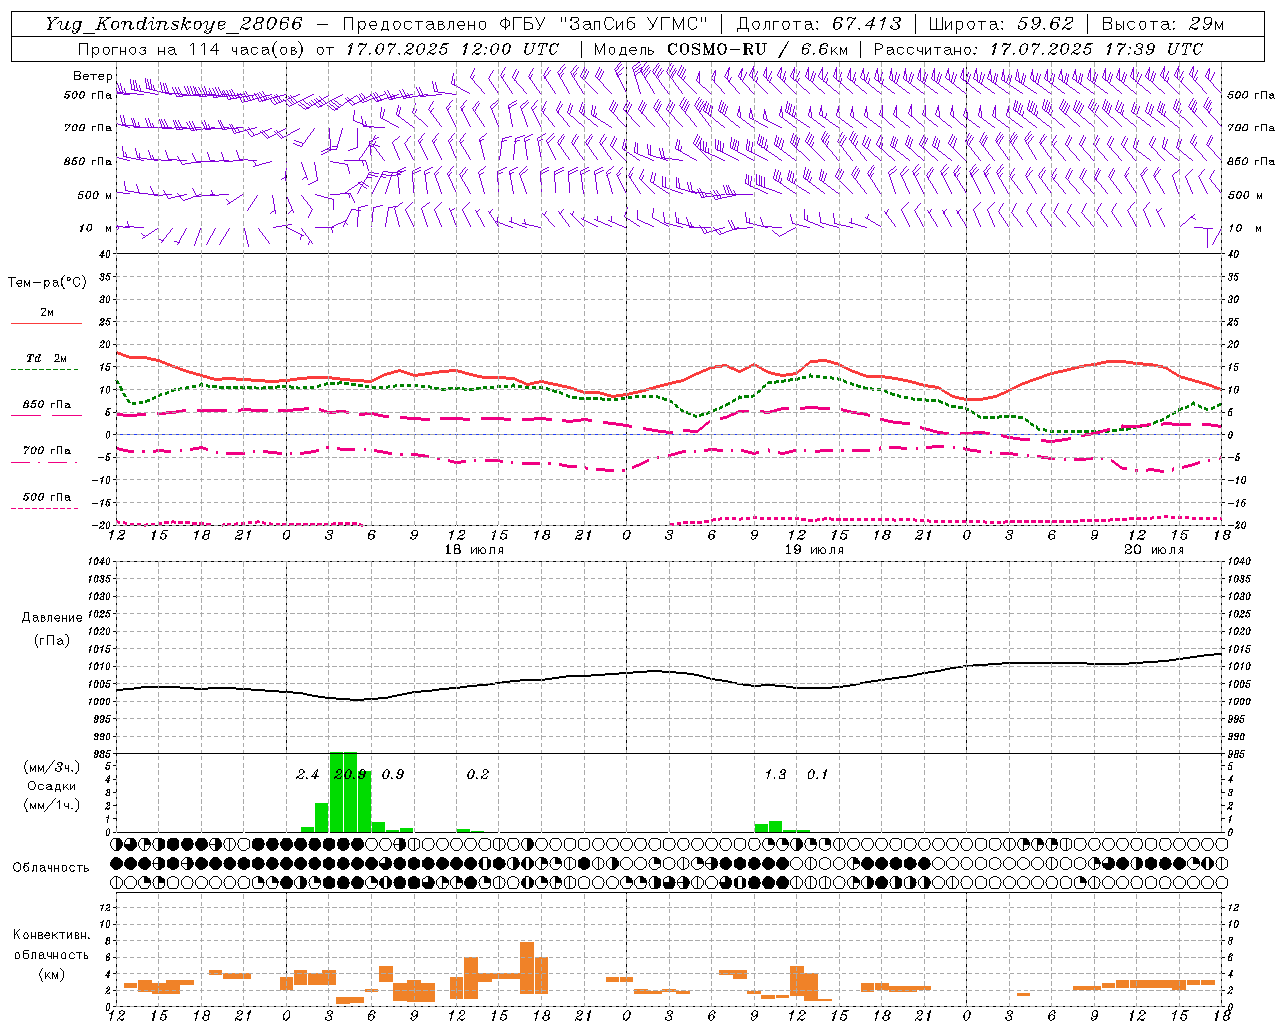Click the 2.4 precipitation total value
Image resolution: width=1280 pixels, height=1024 pixels.
(308, 774)
